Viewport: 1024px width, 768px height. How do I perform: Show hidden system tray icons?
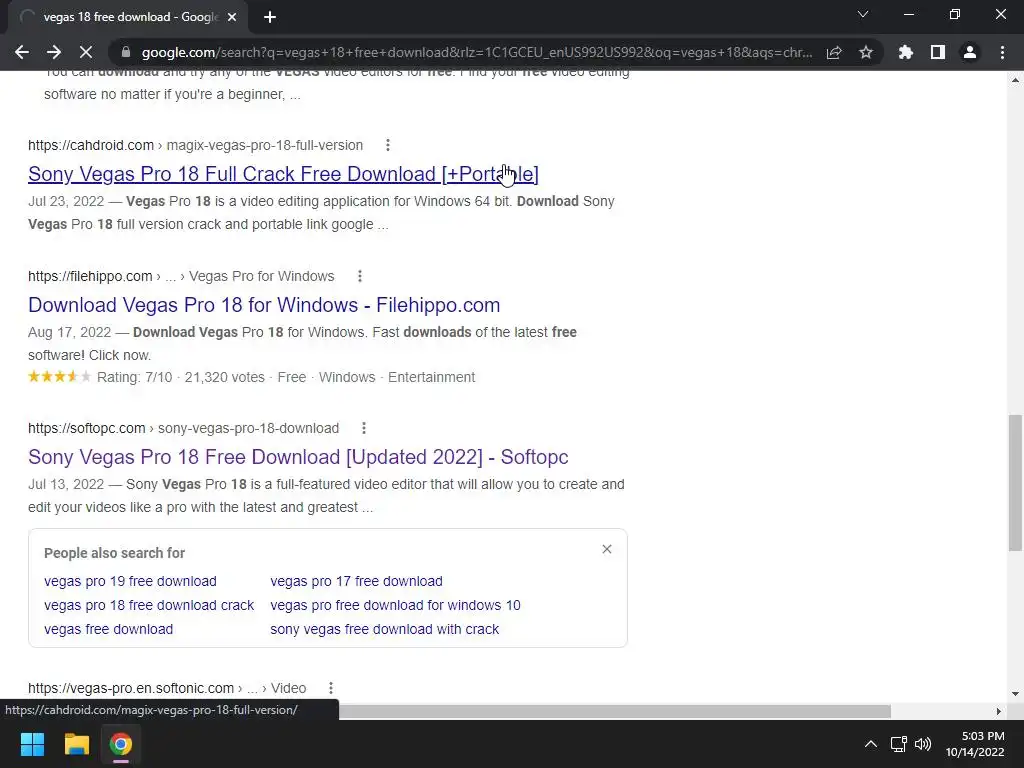point(871,744)
